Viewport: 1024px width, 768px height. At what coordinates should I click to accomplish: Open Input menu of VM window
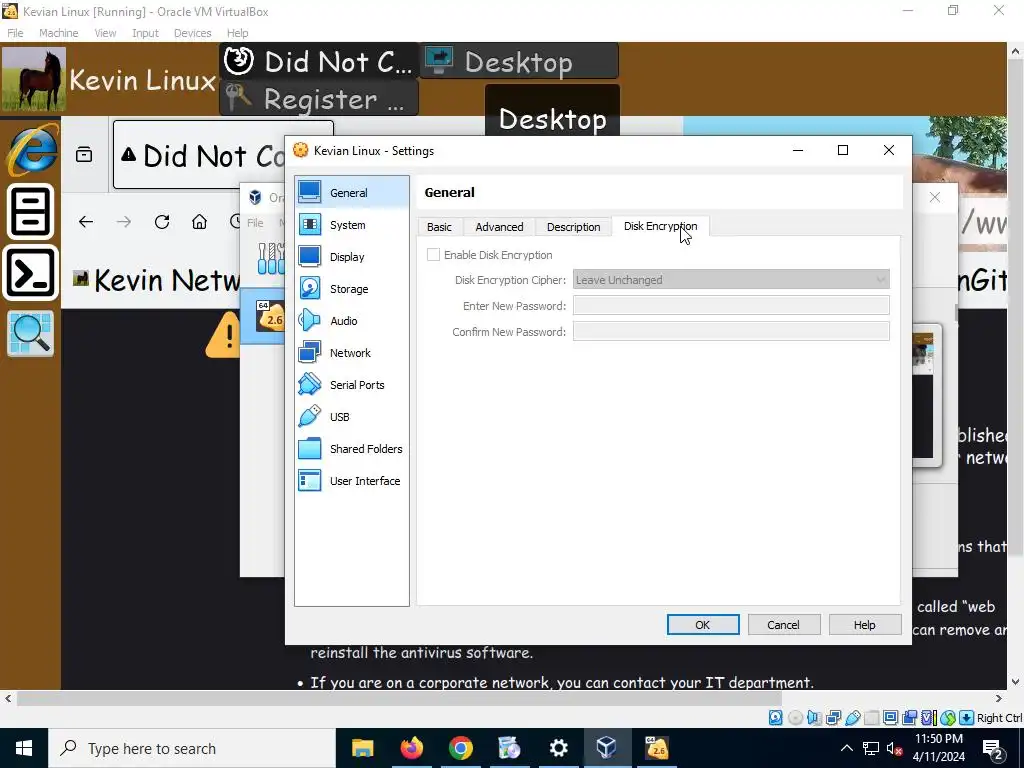[145, 33]
